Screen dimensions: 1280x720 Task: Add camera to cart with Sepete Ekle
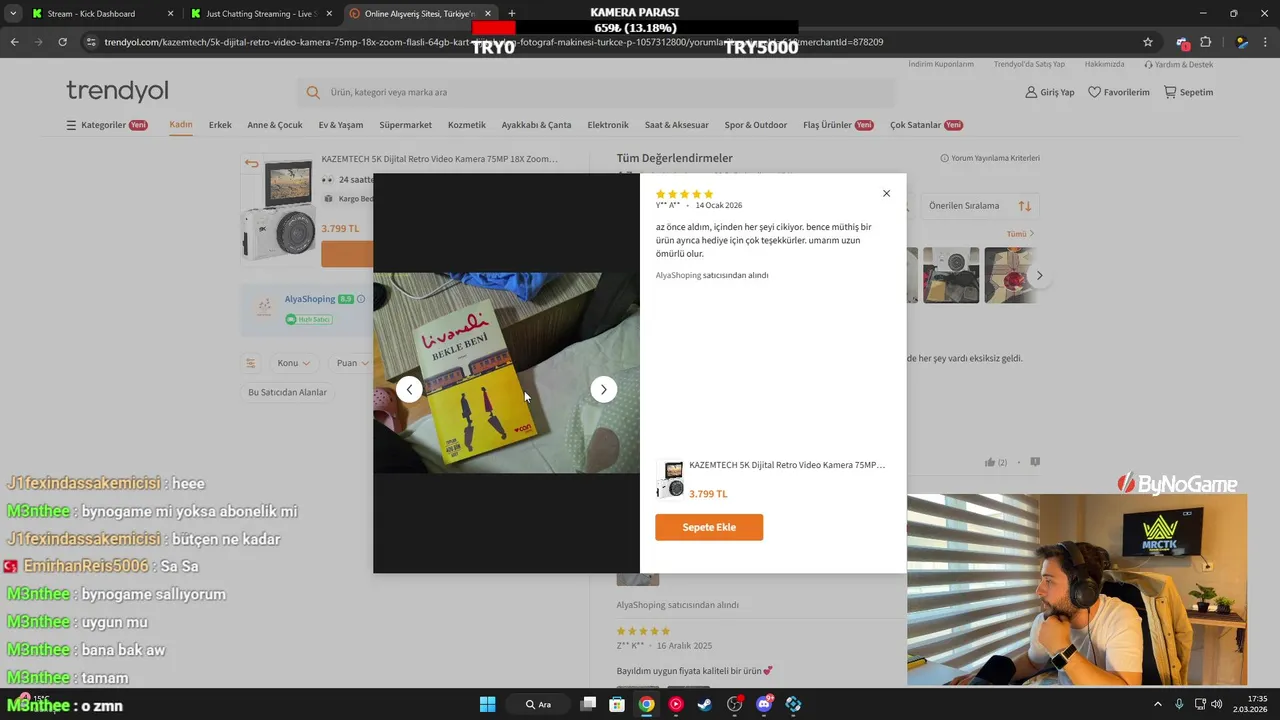[x=709, y=527]
